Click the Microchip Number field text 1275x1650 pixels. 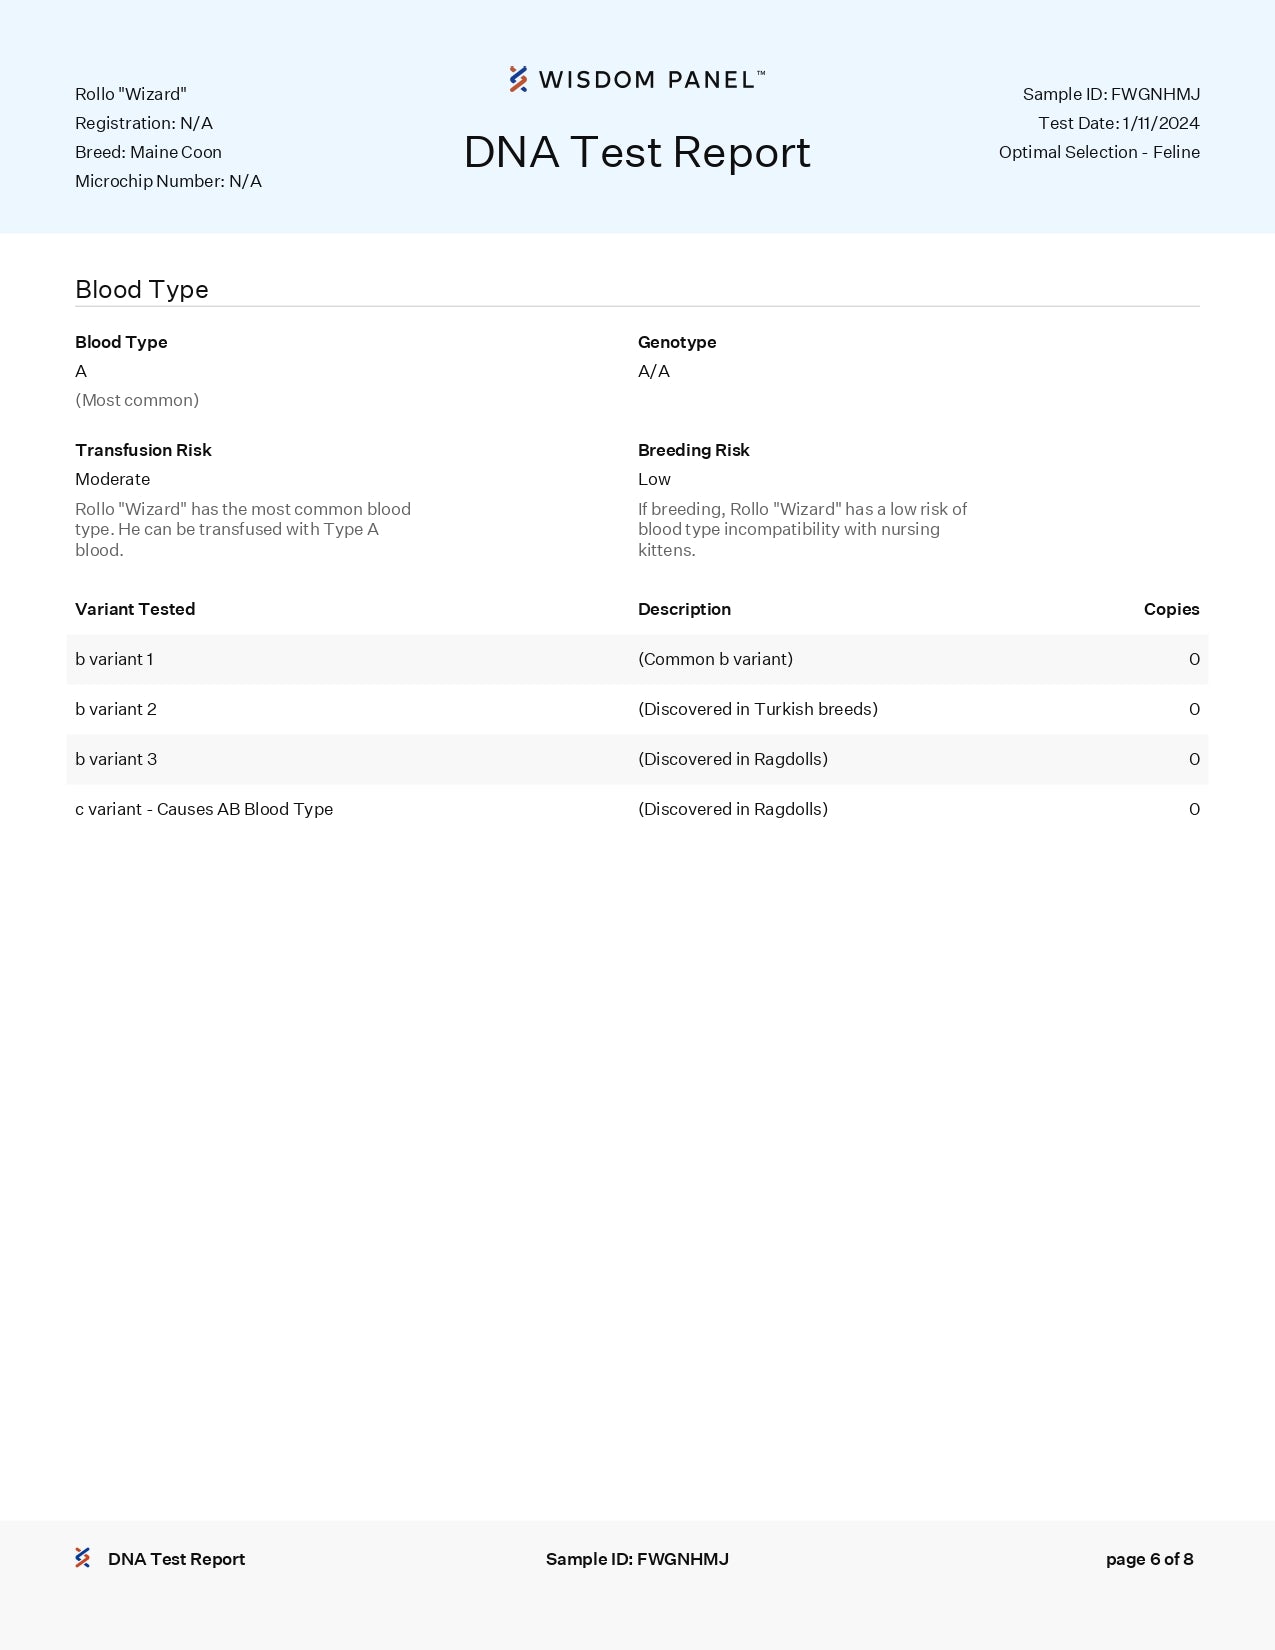pyautogui.click(x=168, y=181)
